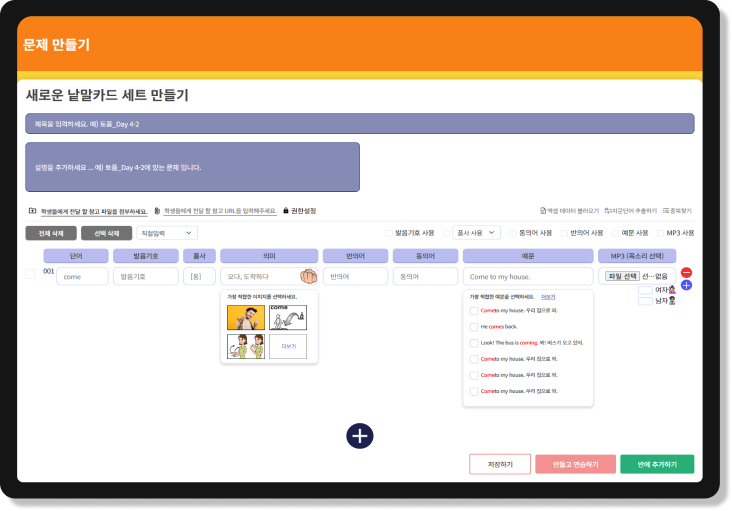Viewport: 732px width, 511px height.
Task: Click 저장하기 button
Action: click(500, 464)
